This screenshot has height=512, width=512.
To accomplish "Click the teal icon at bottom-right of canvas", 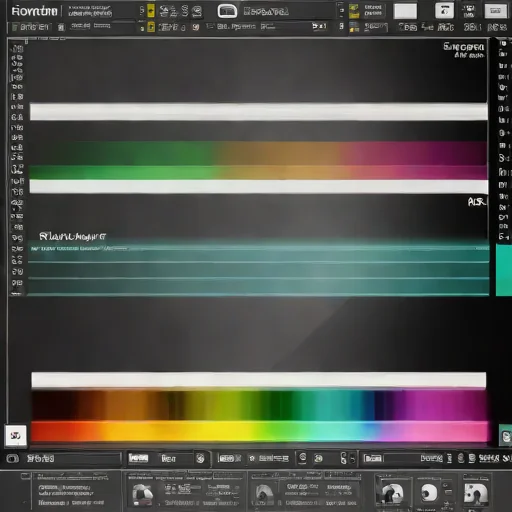I will 506,435.
